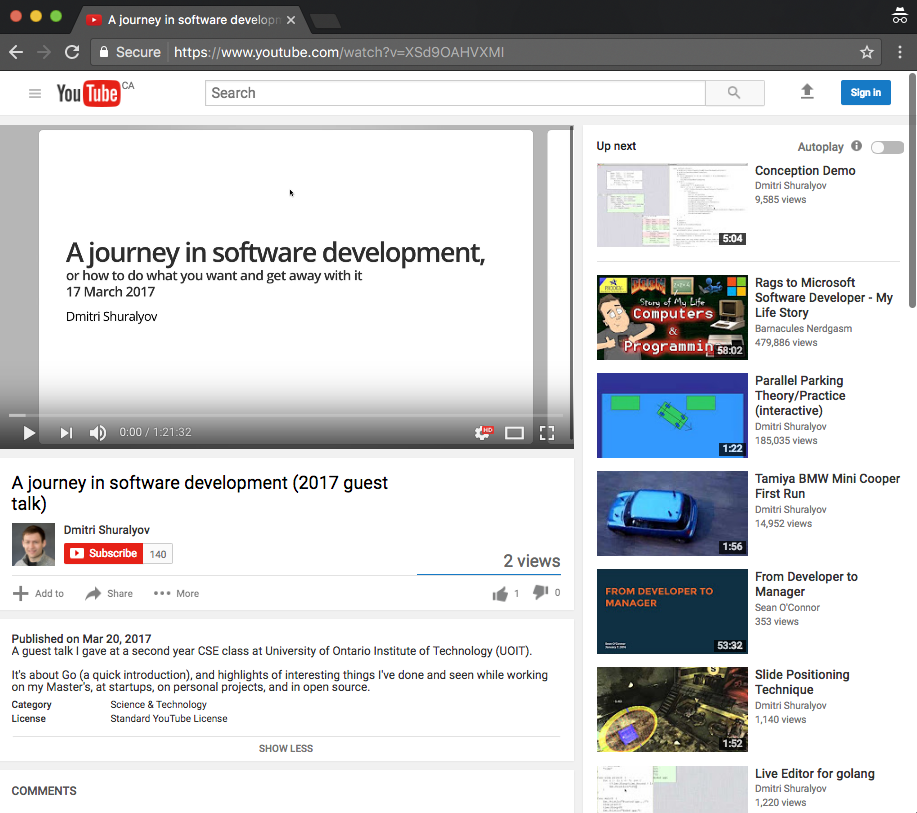Click the browser forward arrow
This screenshot has width=917, height=813.
(x=44, y=52)
